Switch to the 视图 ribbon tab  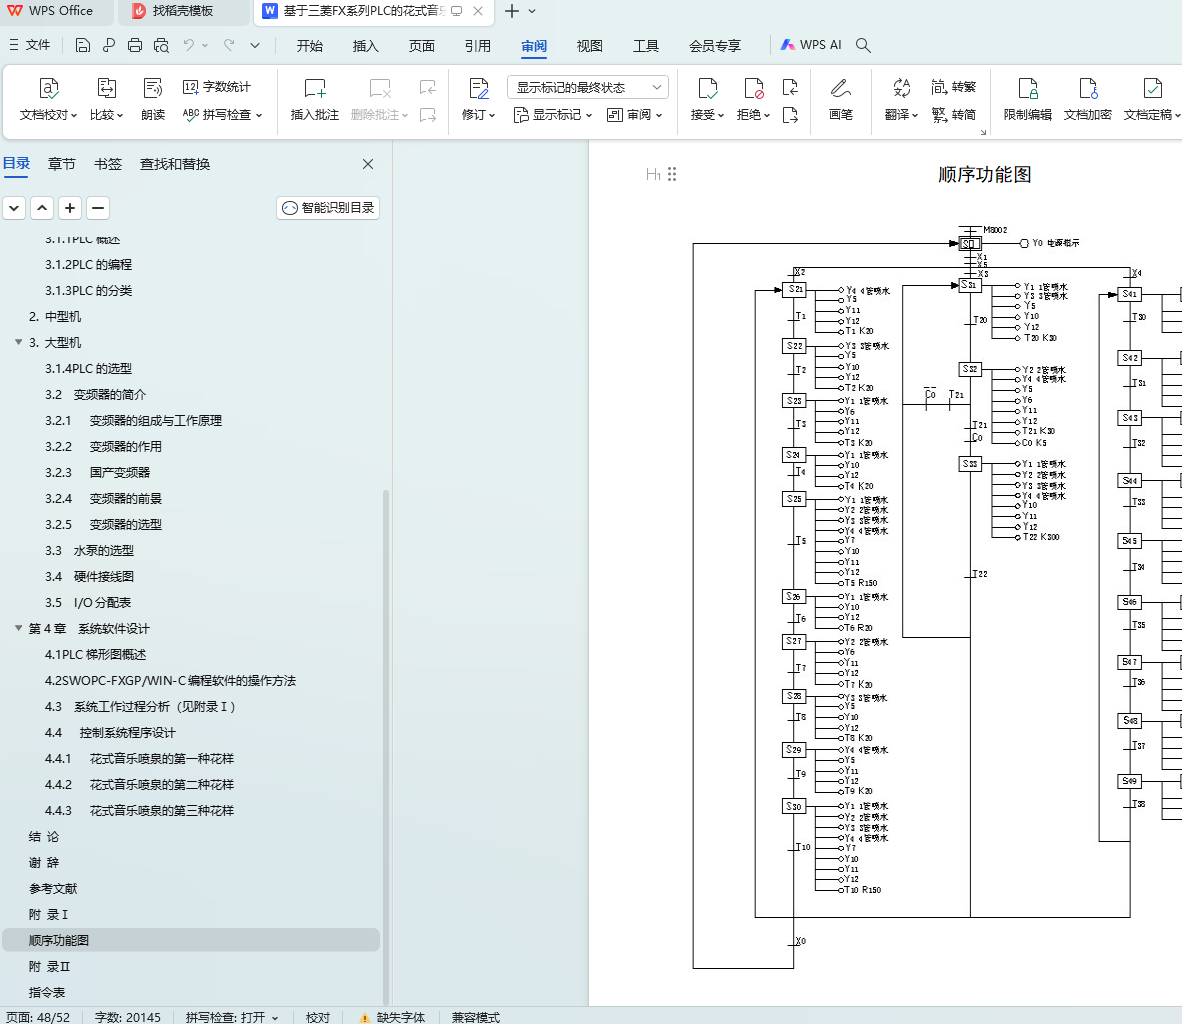pyautogui.click(x=589, y=46)
